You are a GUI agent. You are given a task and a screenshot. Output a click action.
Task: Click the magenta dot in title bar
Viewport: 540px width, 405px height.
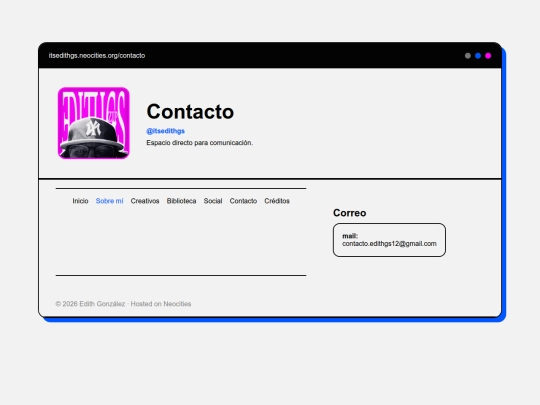(x=488, y=56)
